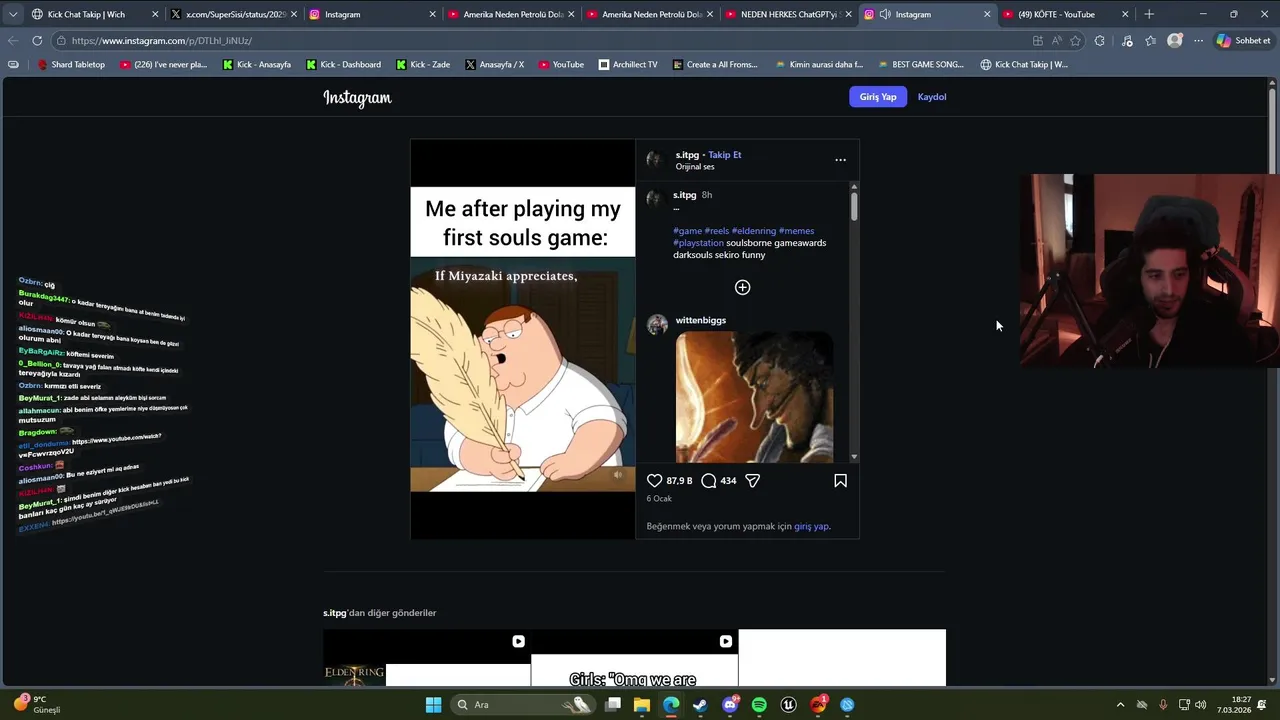This screenshot has height=720, width=1280.
Task: Click the #playstation hashtag
Action: pos(698,243)
